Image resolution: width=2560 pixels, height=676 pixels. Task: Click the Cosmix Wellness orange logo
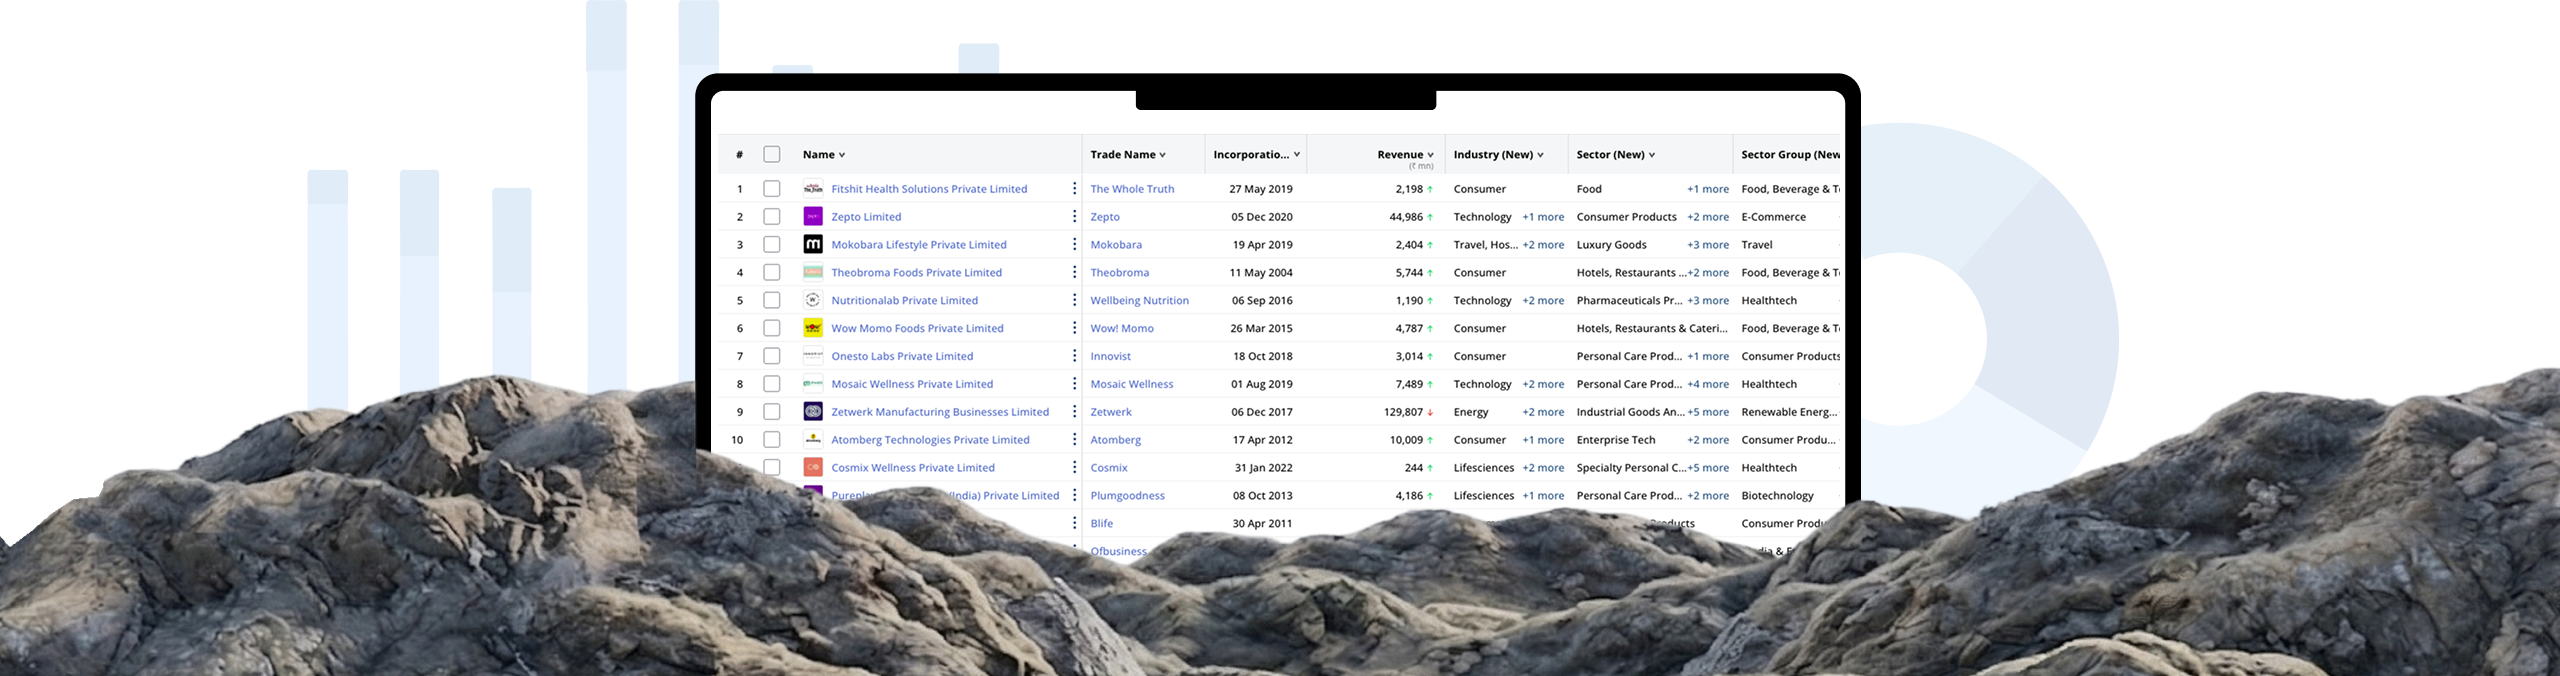point(813,467)
